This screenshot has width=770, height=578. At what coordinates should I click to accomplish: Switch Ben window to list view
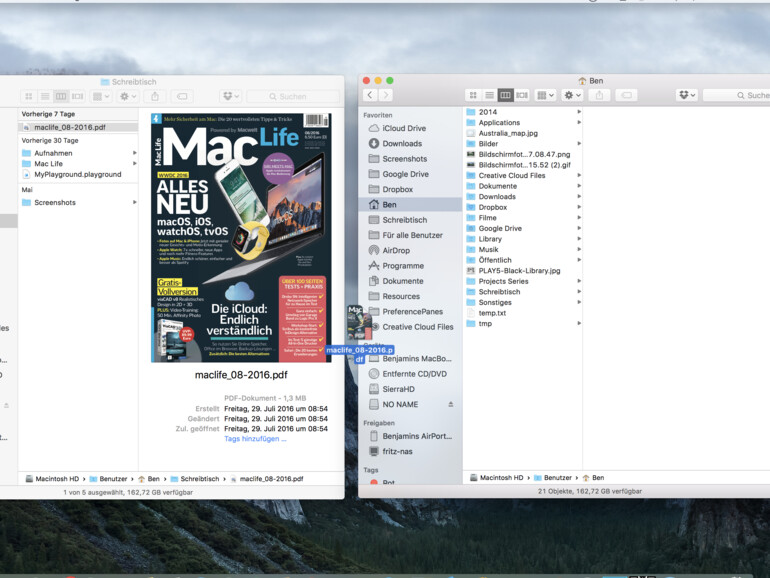point(489,95)
